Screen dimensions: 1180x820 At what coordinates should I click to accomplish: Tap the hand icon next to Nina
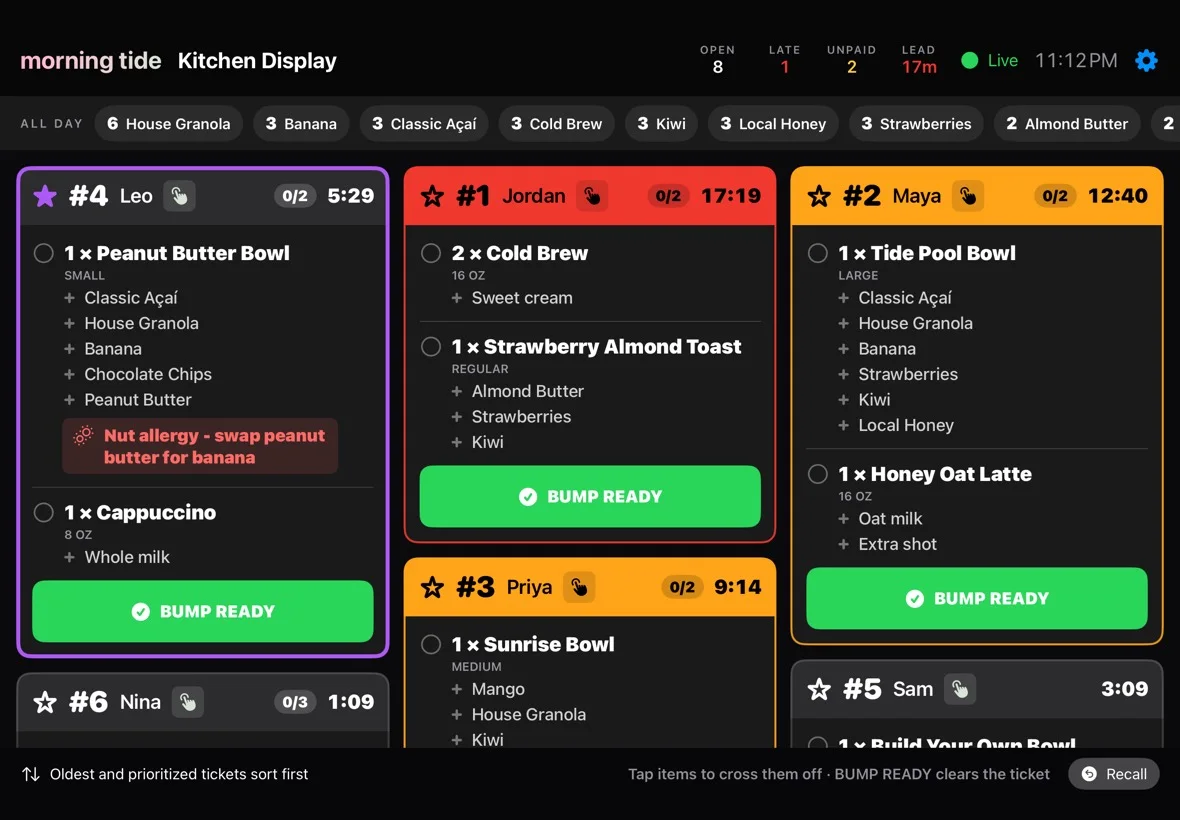(x=187, y=702)
